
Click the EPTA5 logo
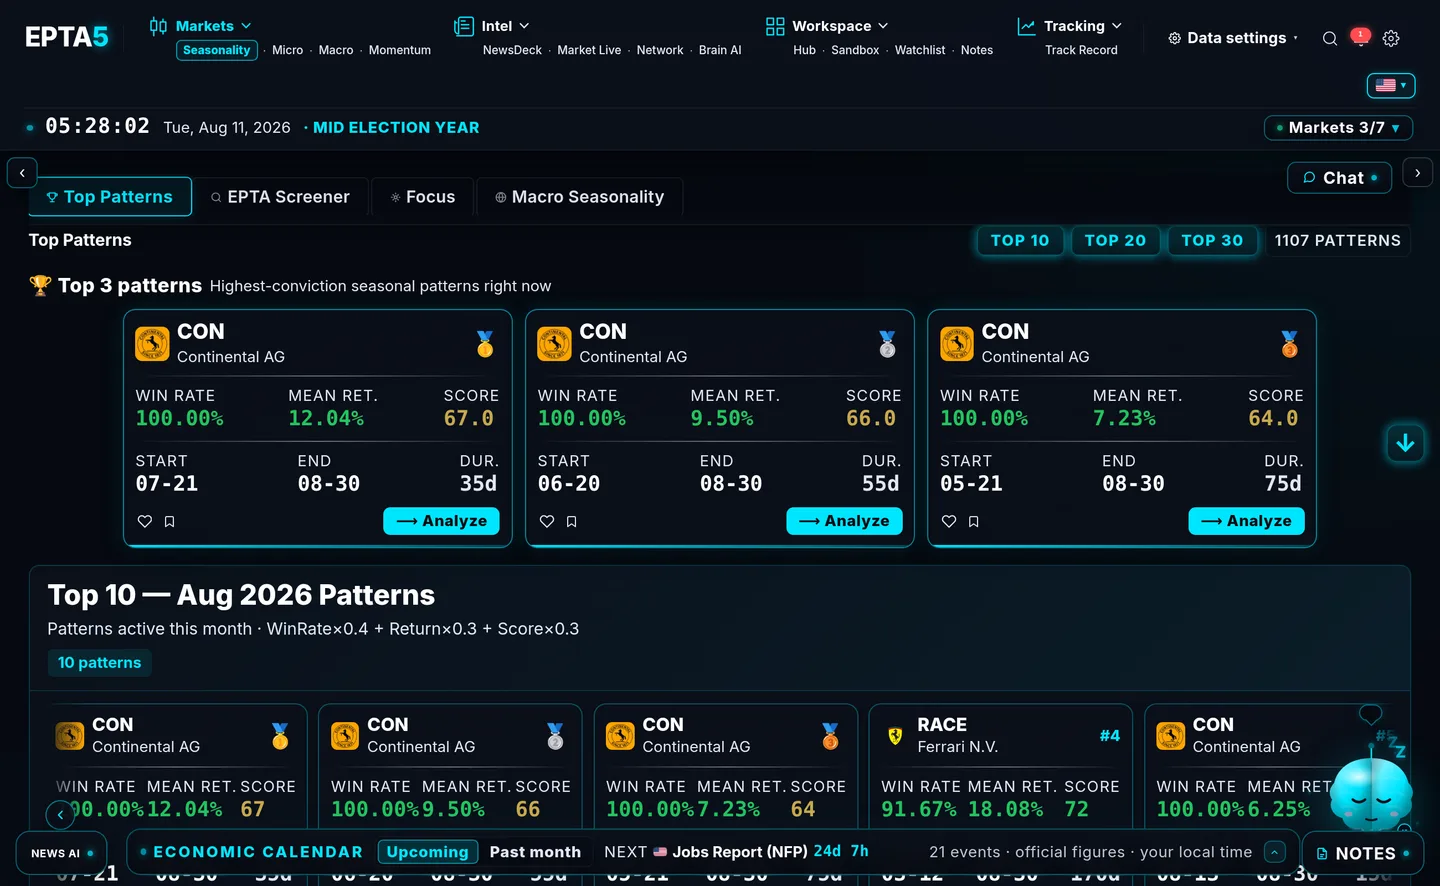tap(67, 37)
